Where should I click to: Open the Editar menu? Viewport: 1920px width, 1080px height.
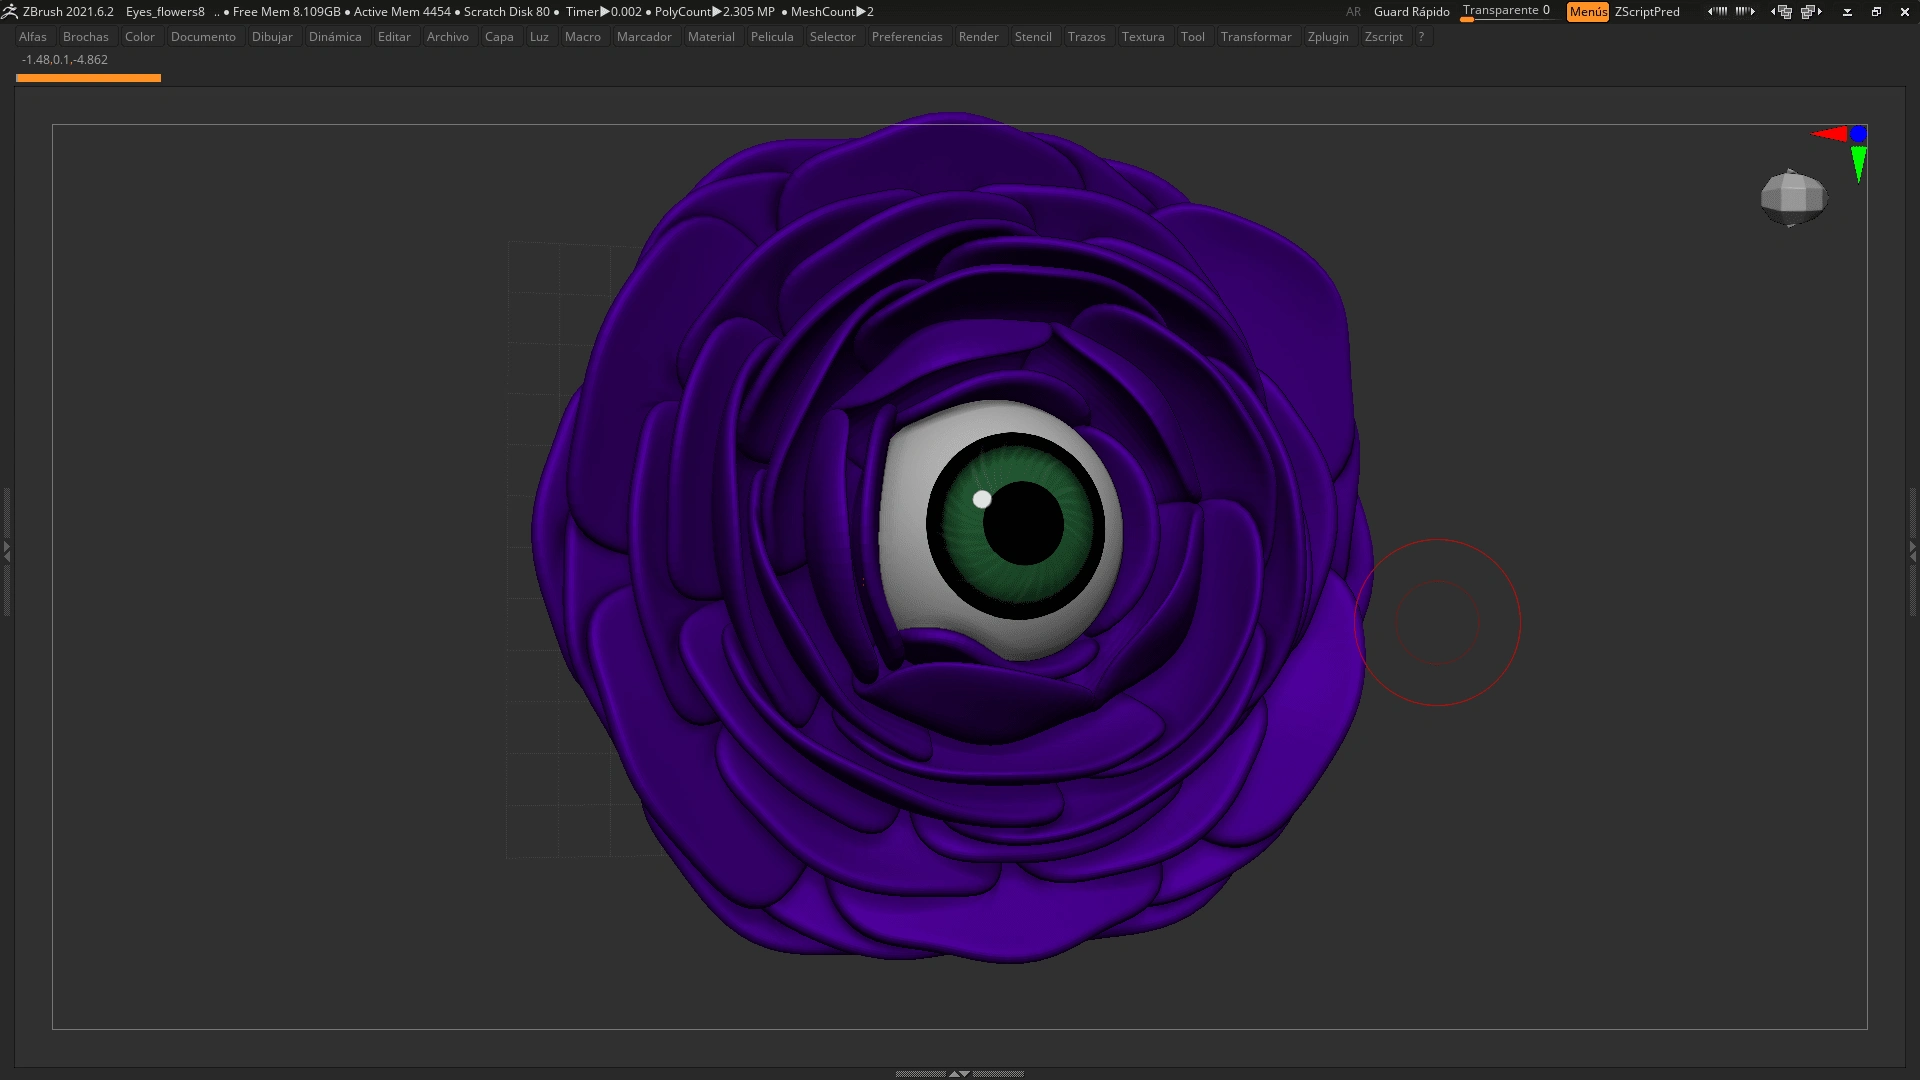394,37
